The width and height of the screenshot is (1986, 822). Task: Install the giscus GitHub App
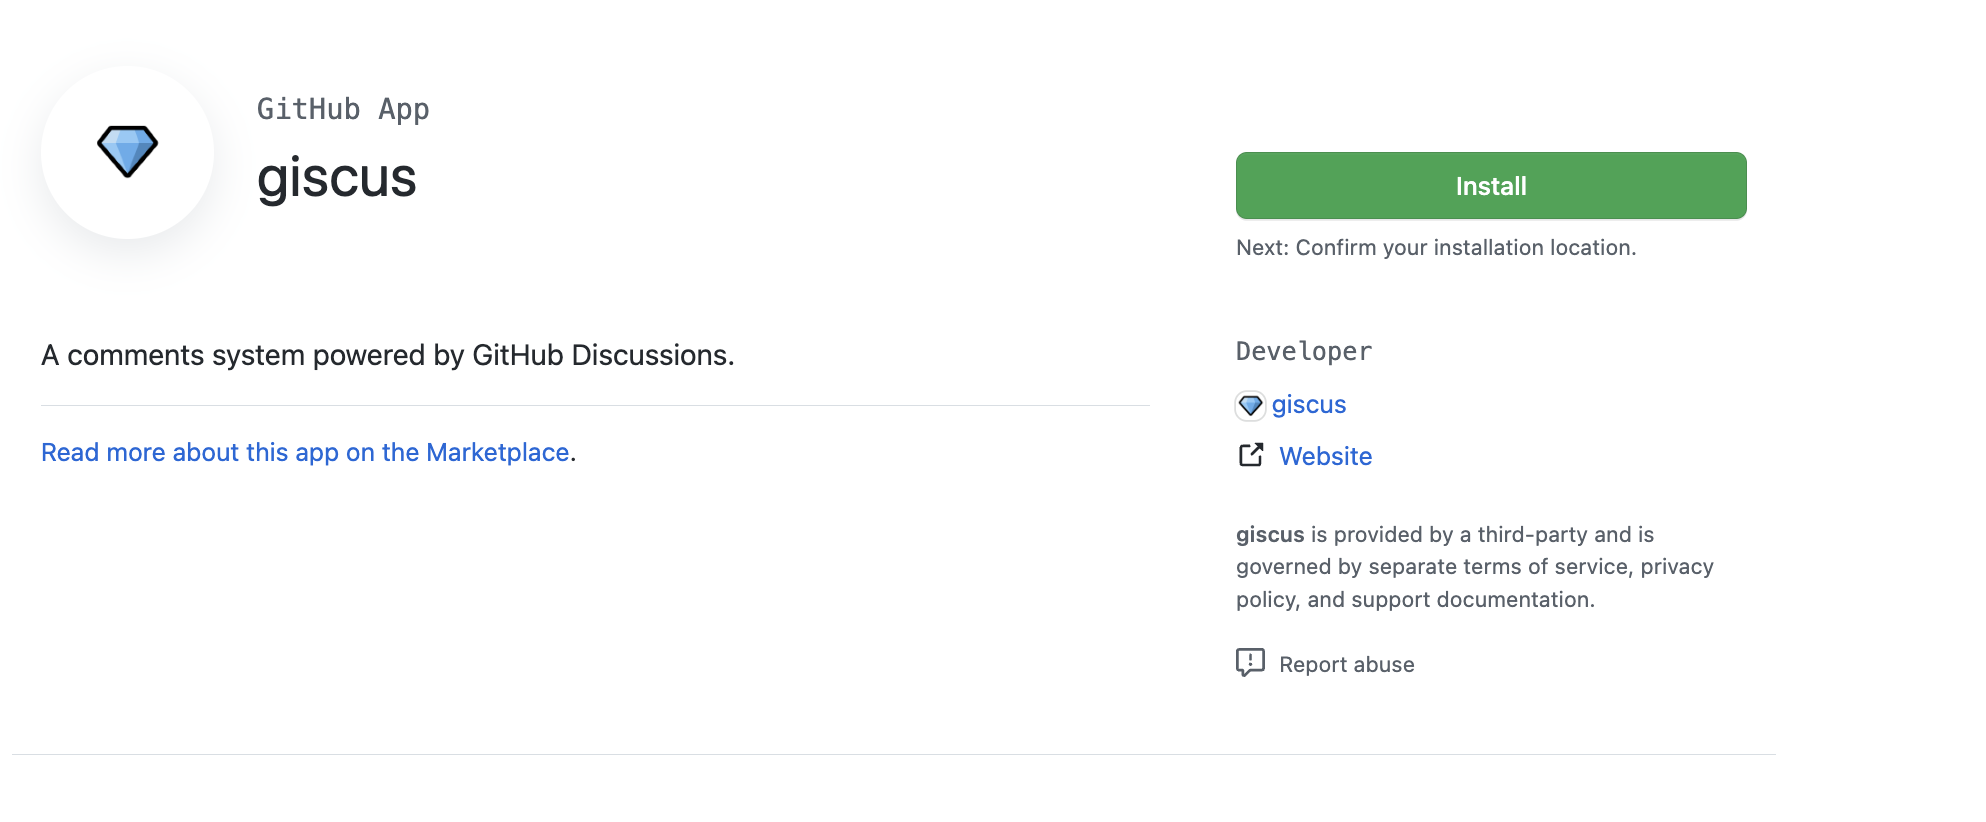tap(1491, 186)
